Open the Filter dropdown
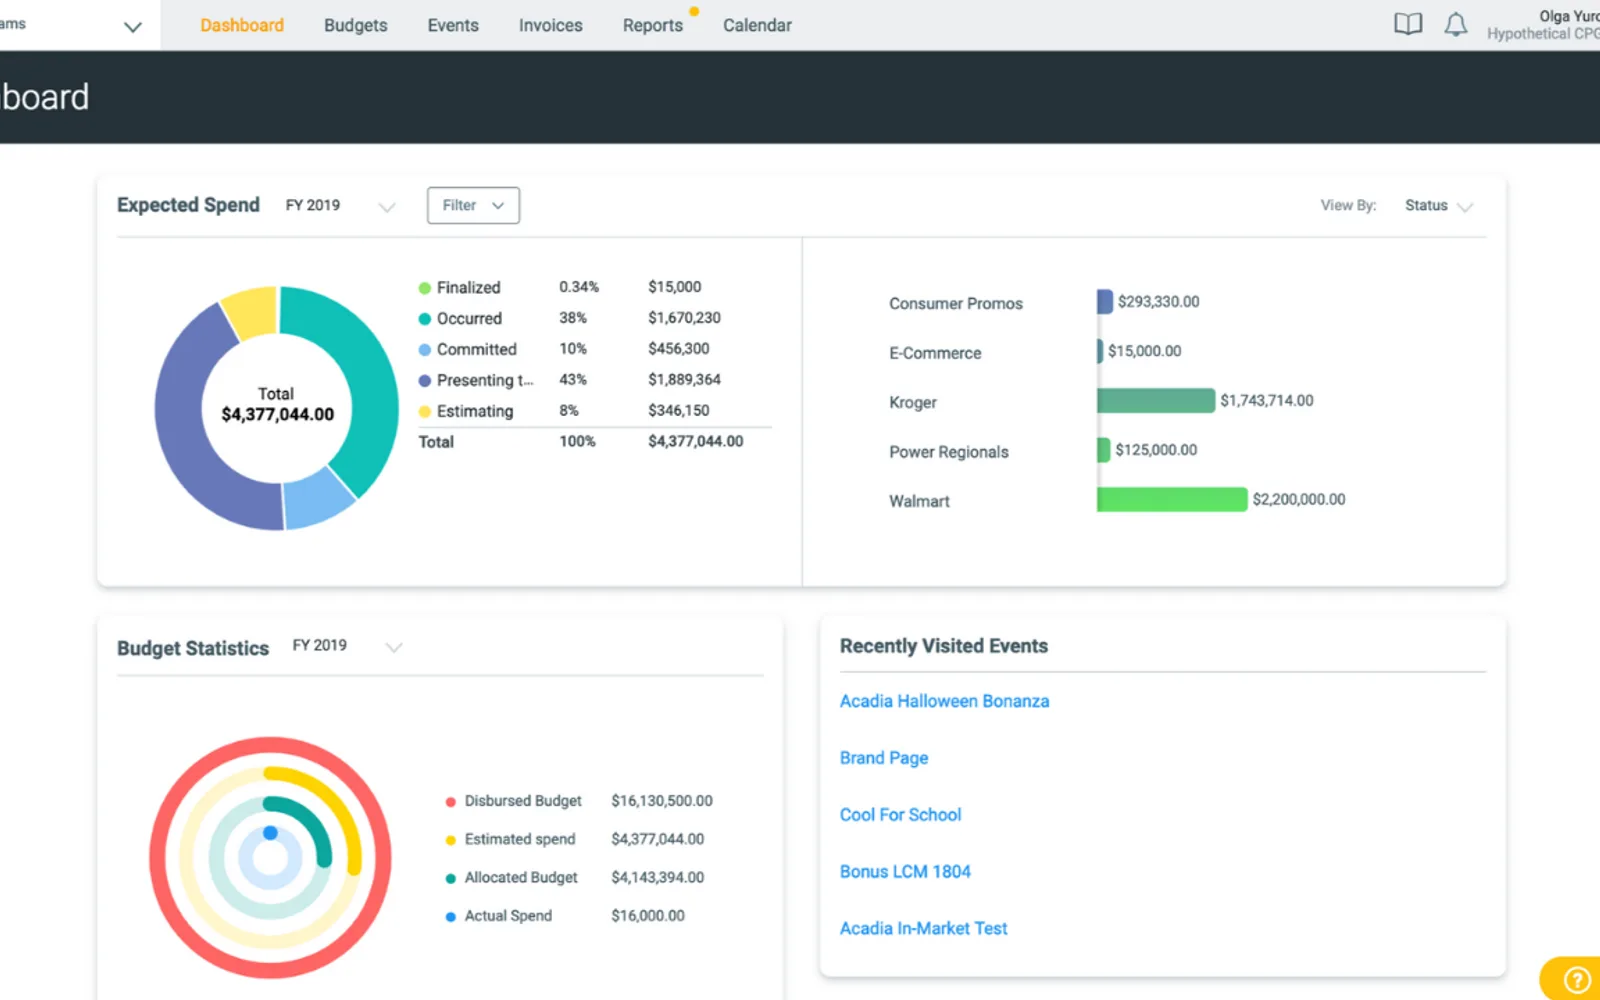Viewport: 1600px width, 1000px height. (x=473, y=205)
